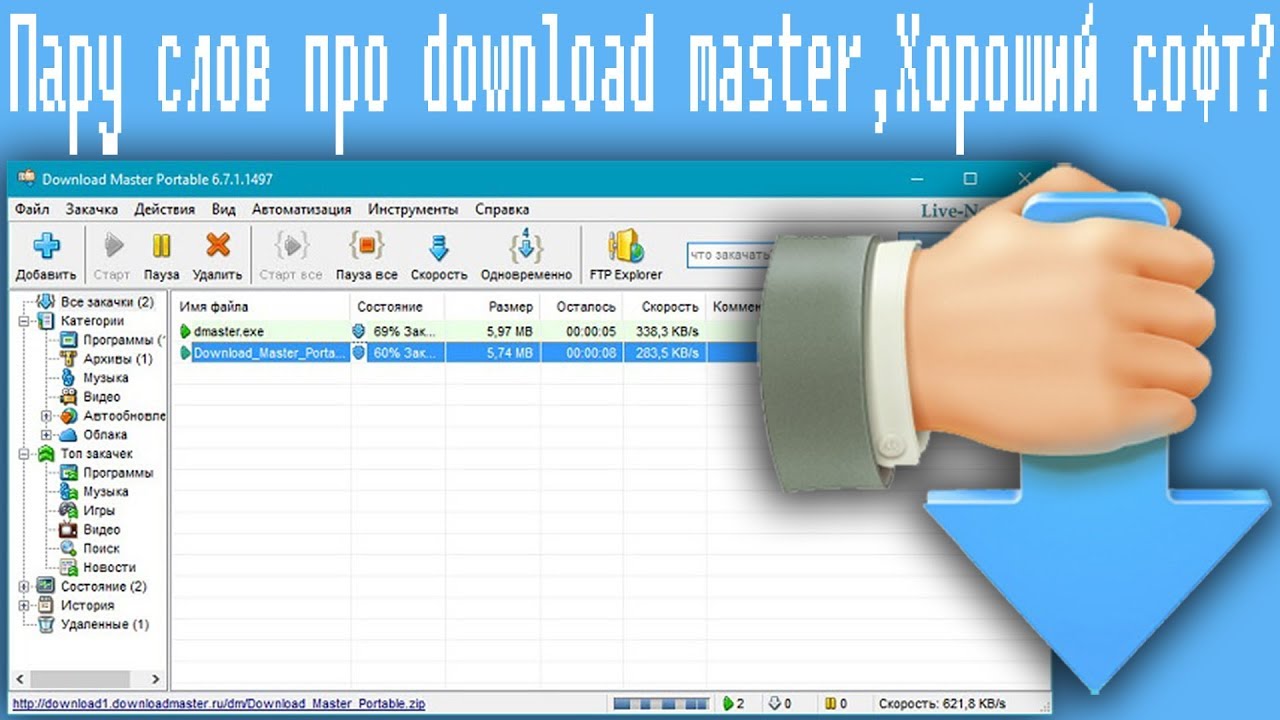Click the Видео camera icon under Категории

click(x=68, y=397)
